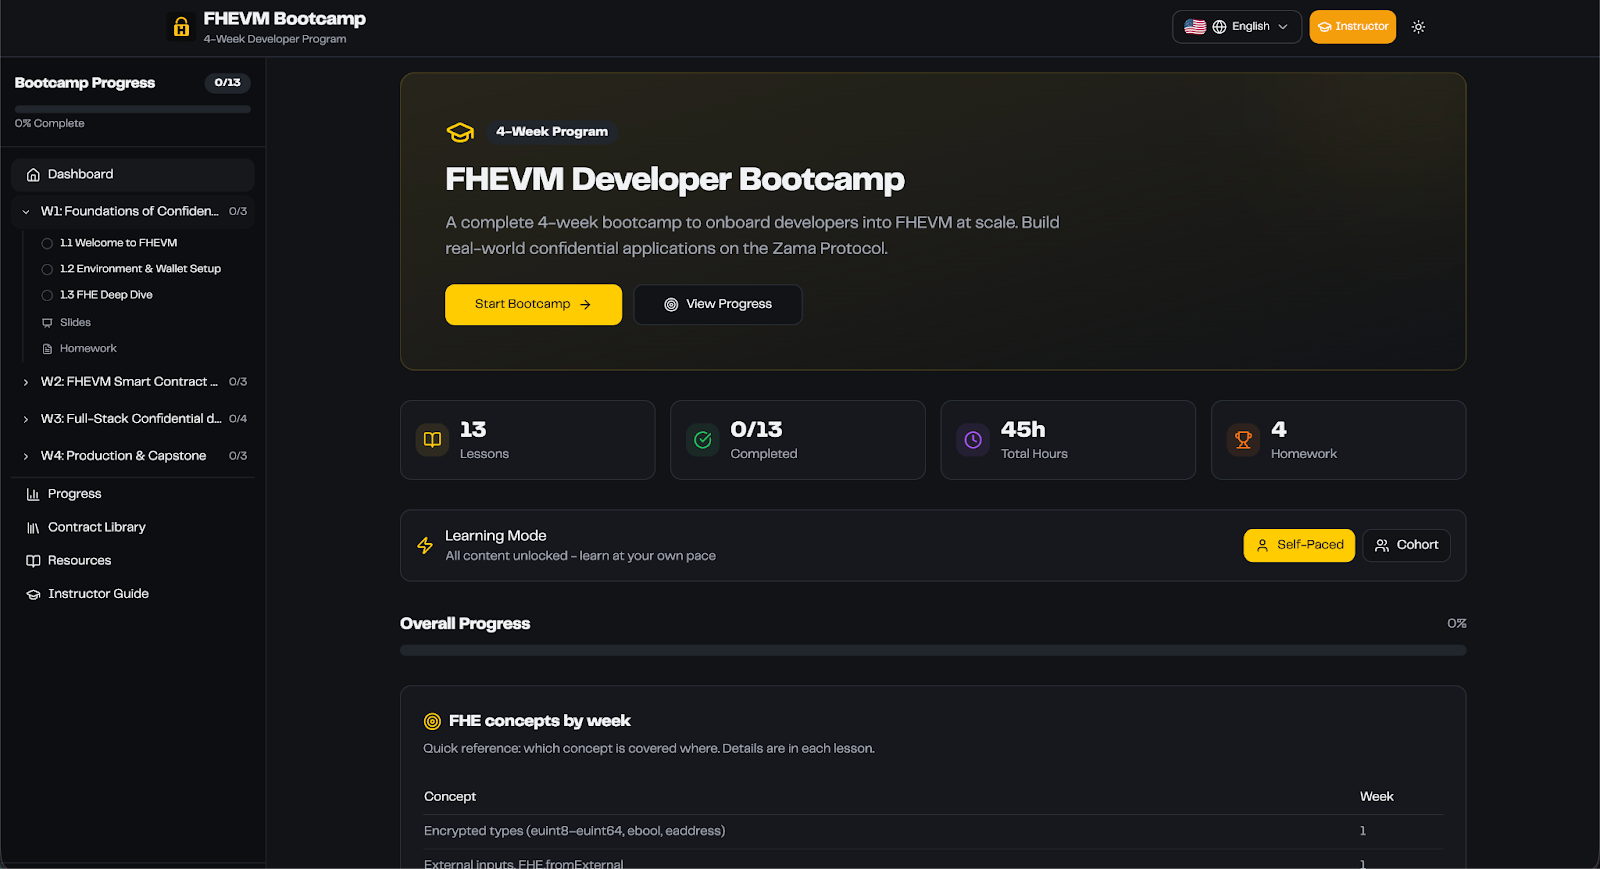1600x869 pixels.
Task: Click the US flag icon
Action: pos(1195,27)
